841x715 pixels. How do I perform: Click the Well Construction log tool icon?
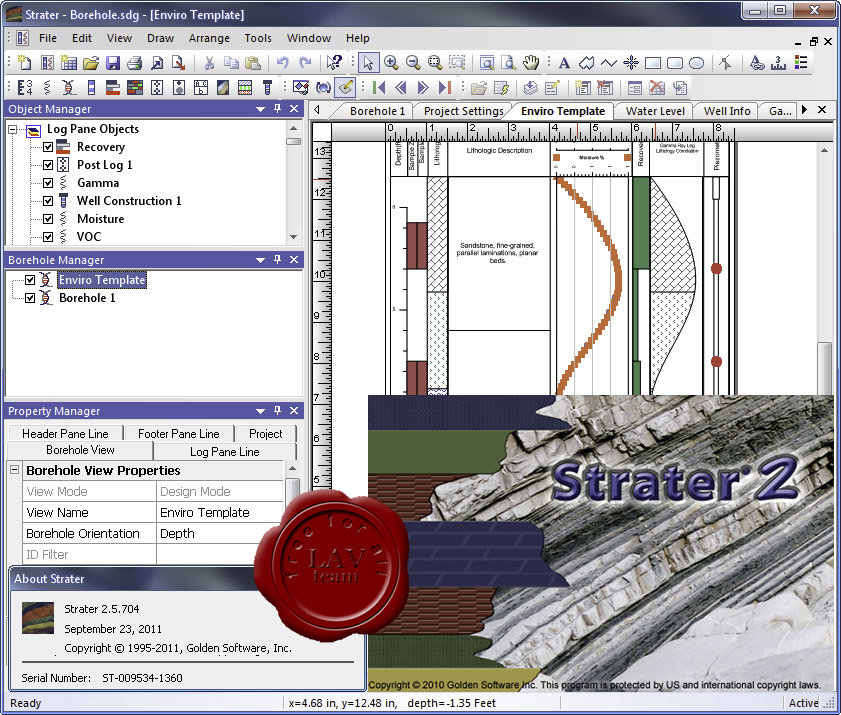coord(267,87)
